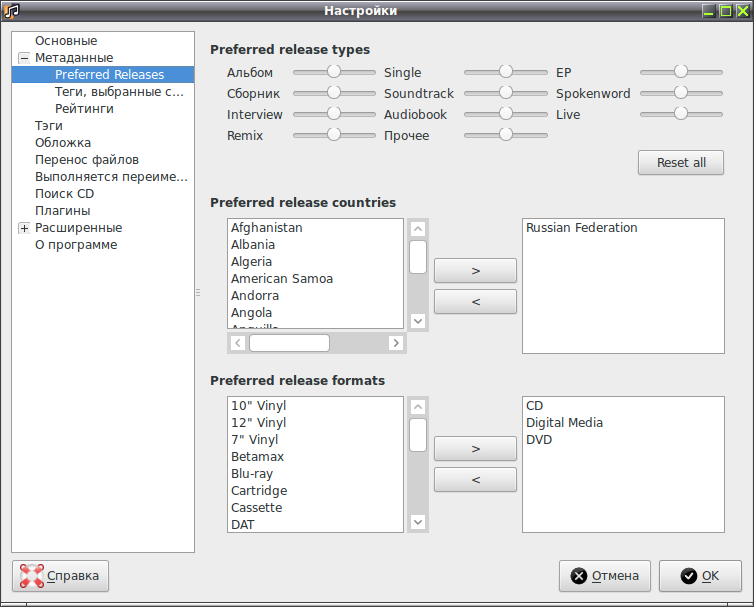Screen dimensions: 754x607
Task: Open О программе page
Action: (x=76, y=245)
